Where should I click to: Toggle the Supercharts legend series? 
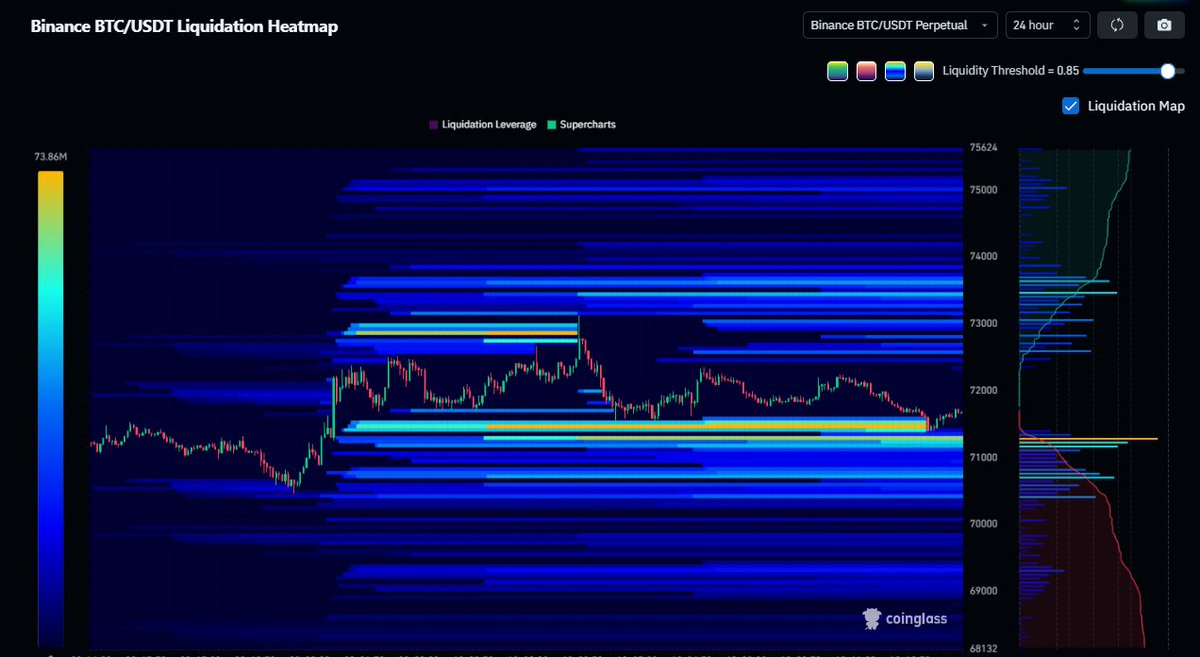(582, 125)
